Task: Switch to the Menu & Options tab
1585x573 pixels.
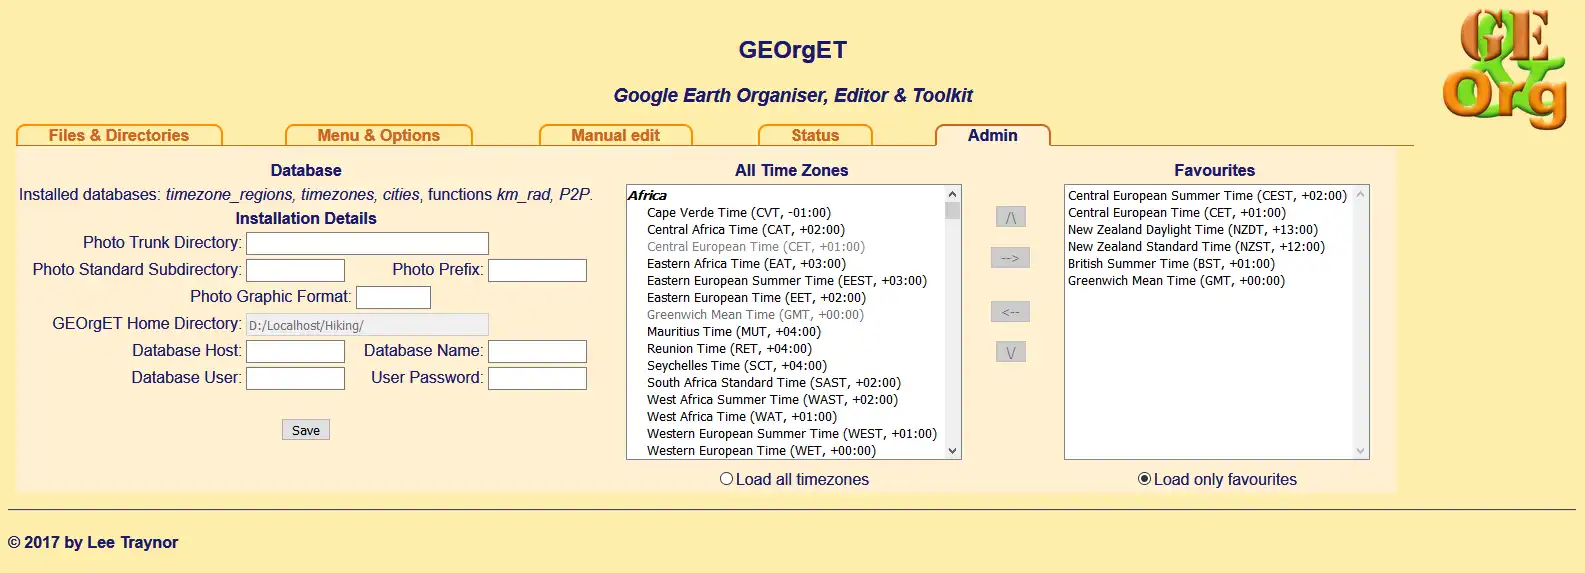Action: pyautogui.click(x=378, y=135)
